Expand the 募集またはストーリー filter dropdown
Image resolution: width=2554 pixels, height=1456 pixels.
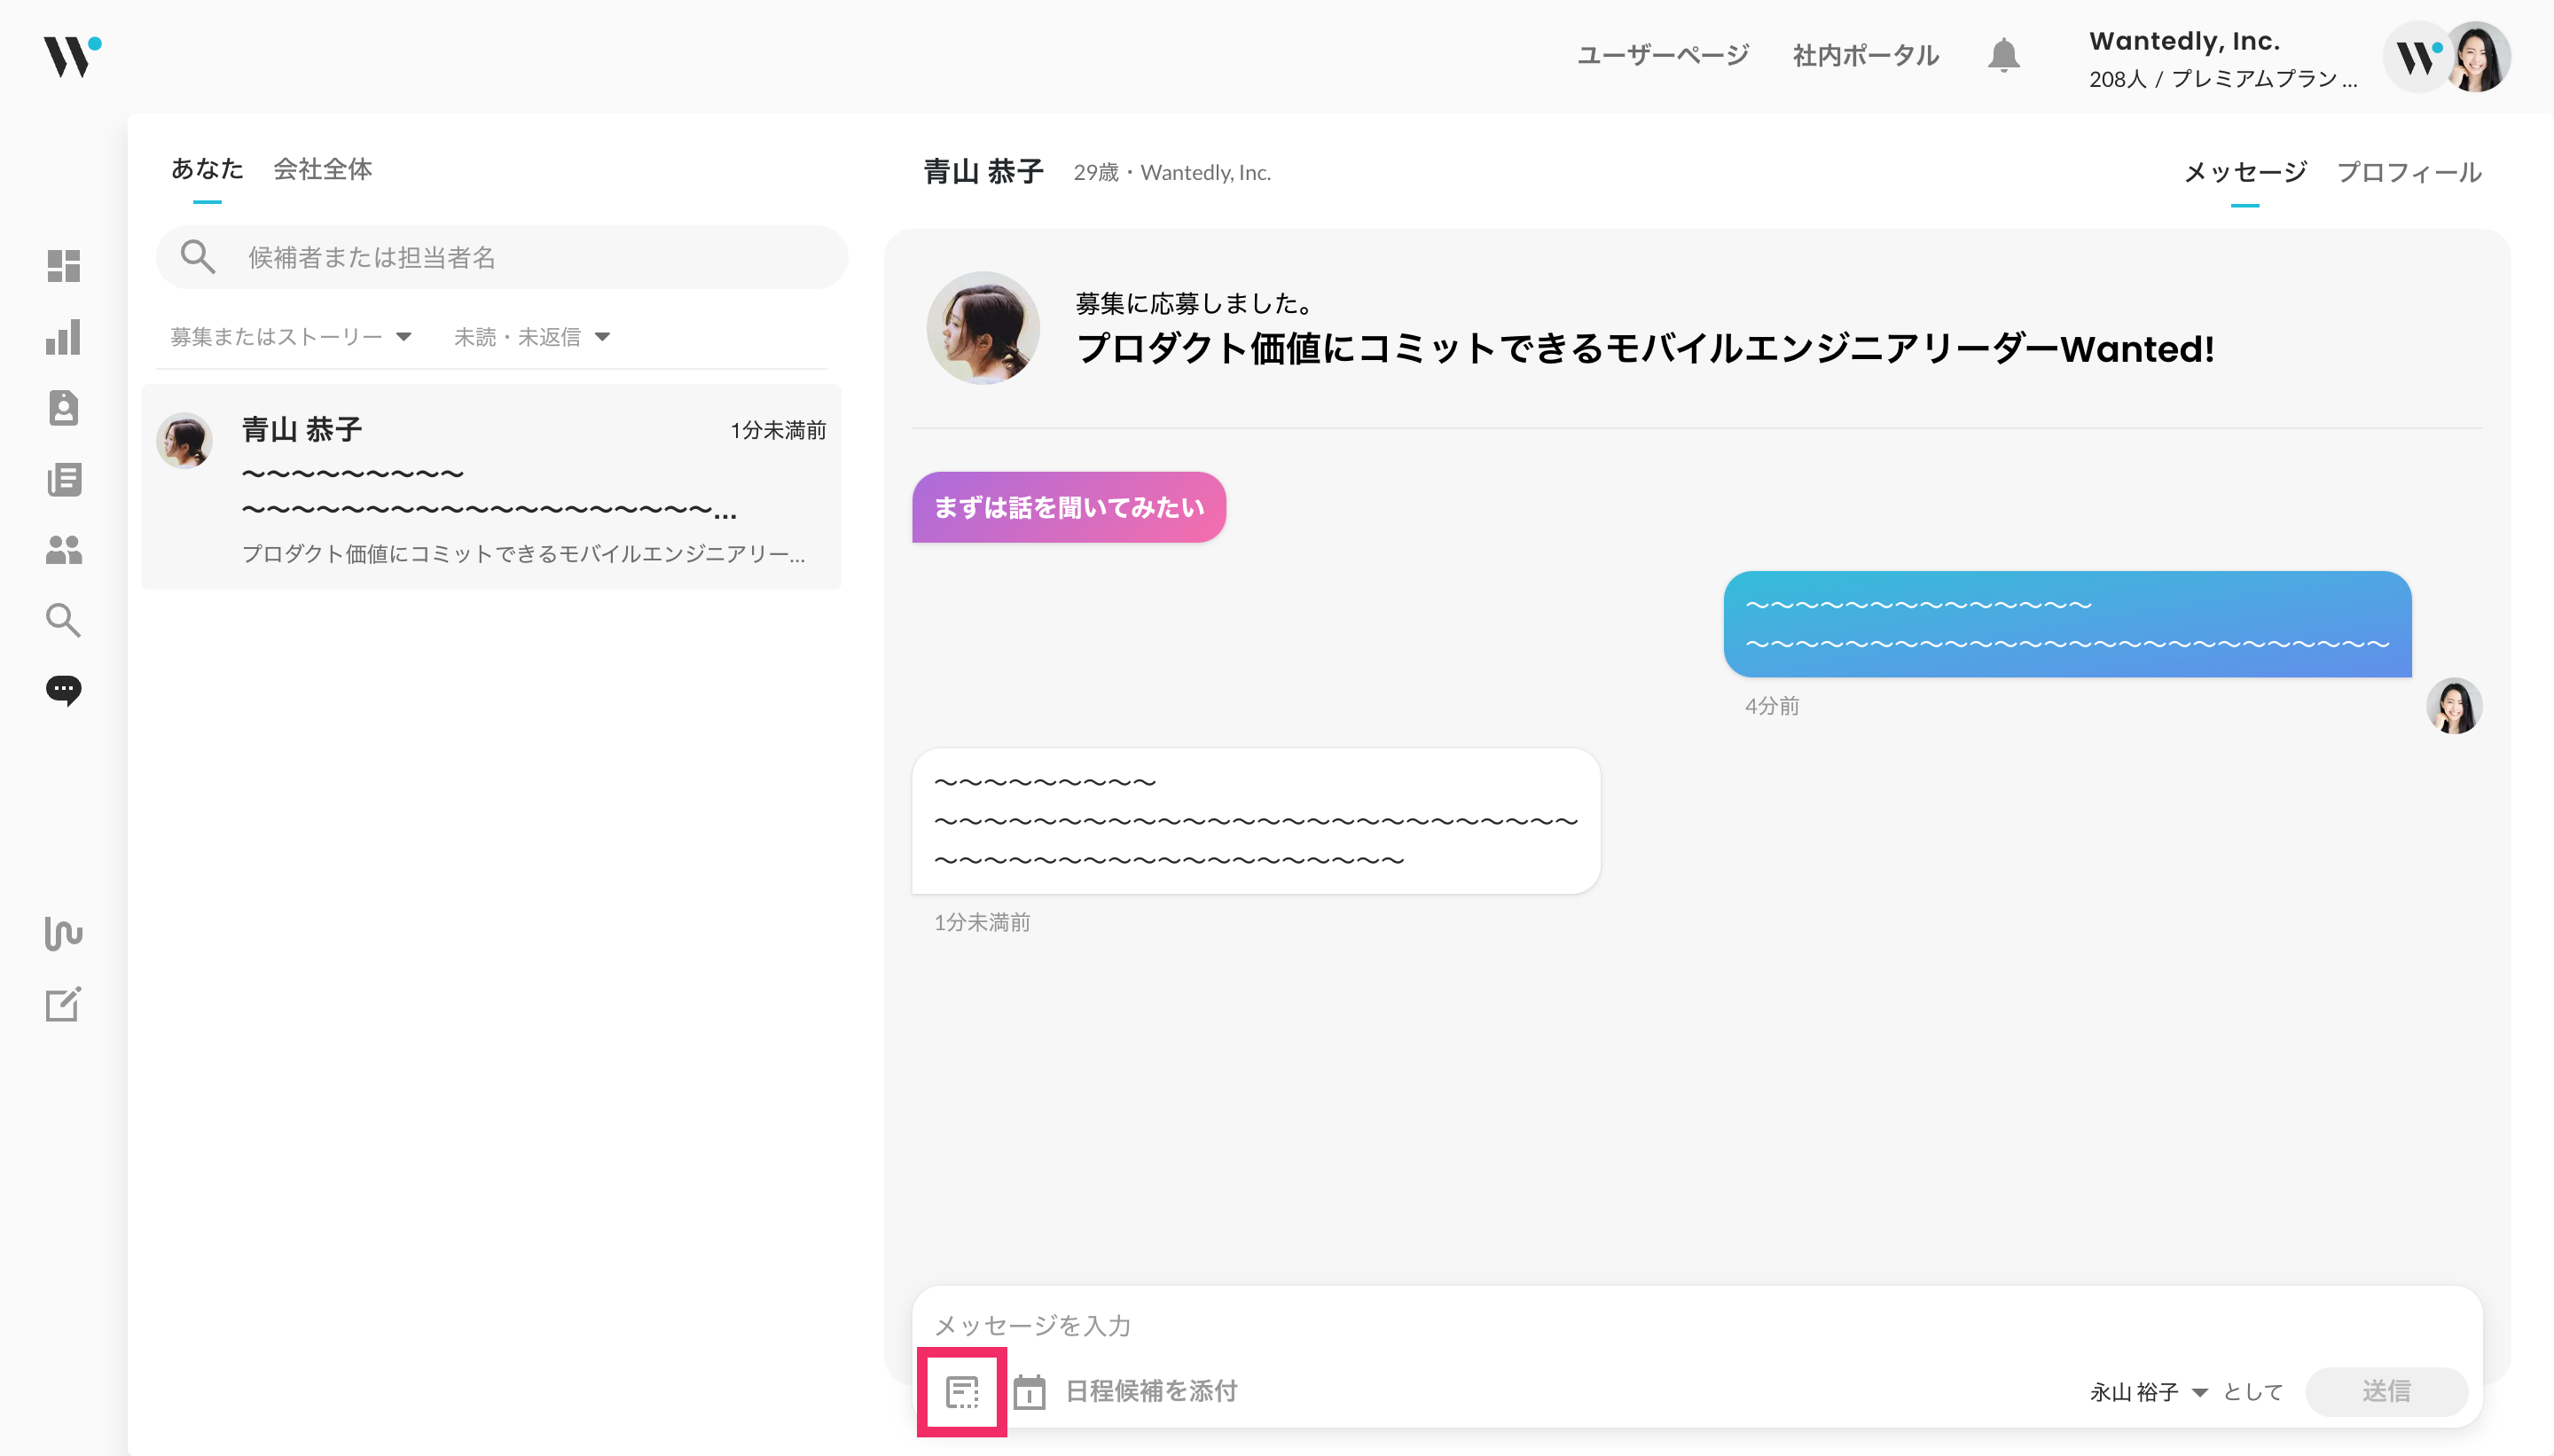[290, 337]
